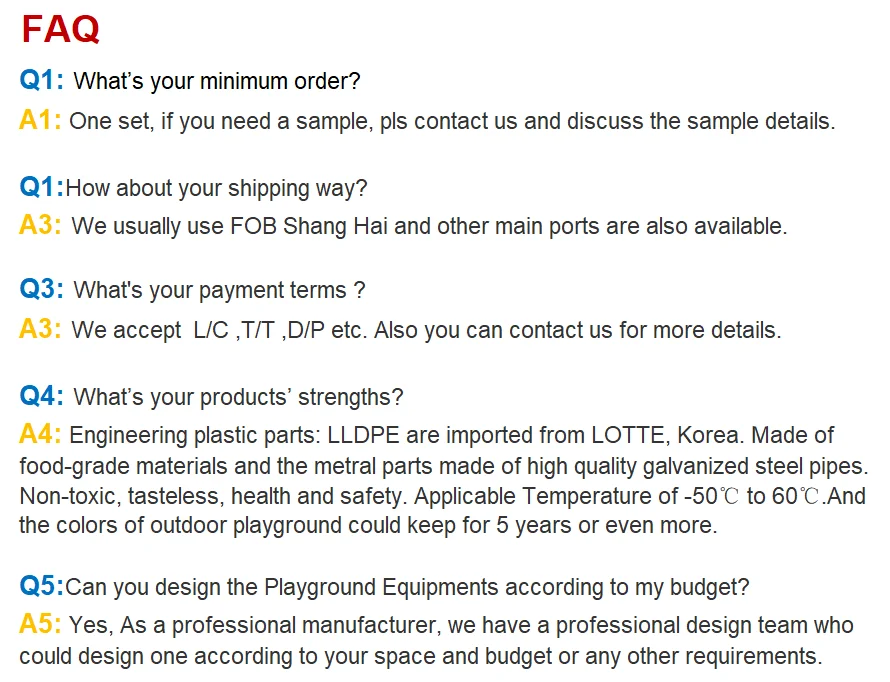
Task: Click 'How about your shipping way?' text
Action: [x=217, y=188]
